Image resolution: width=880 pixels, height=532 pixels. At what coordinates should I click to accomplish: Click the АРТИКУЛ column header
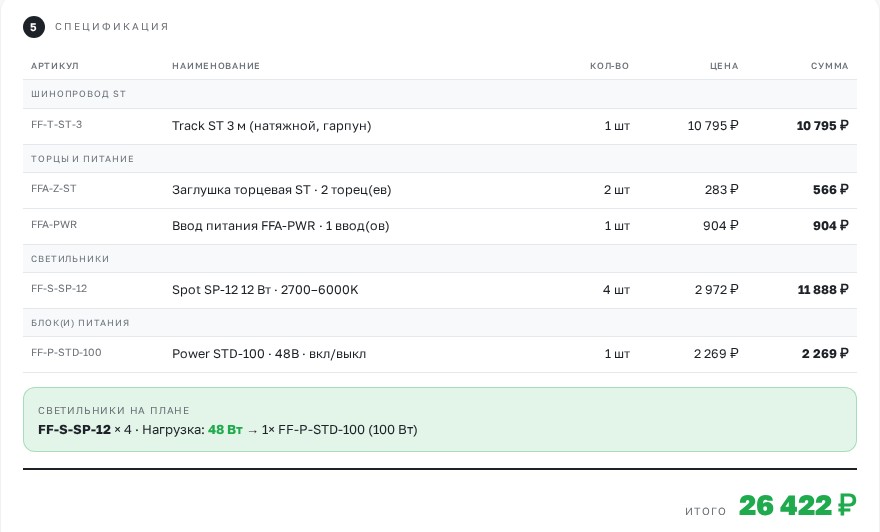[55, 66]
